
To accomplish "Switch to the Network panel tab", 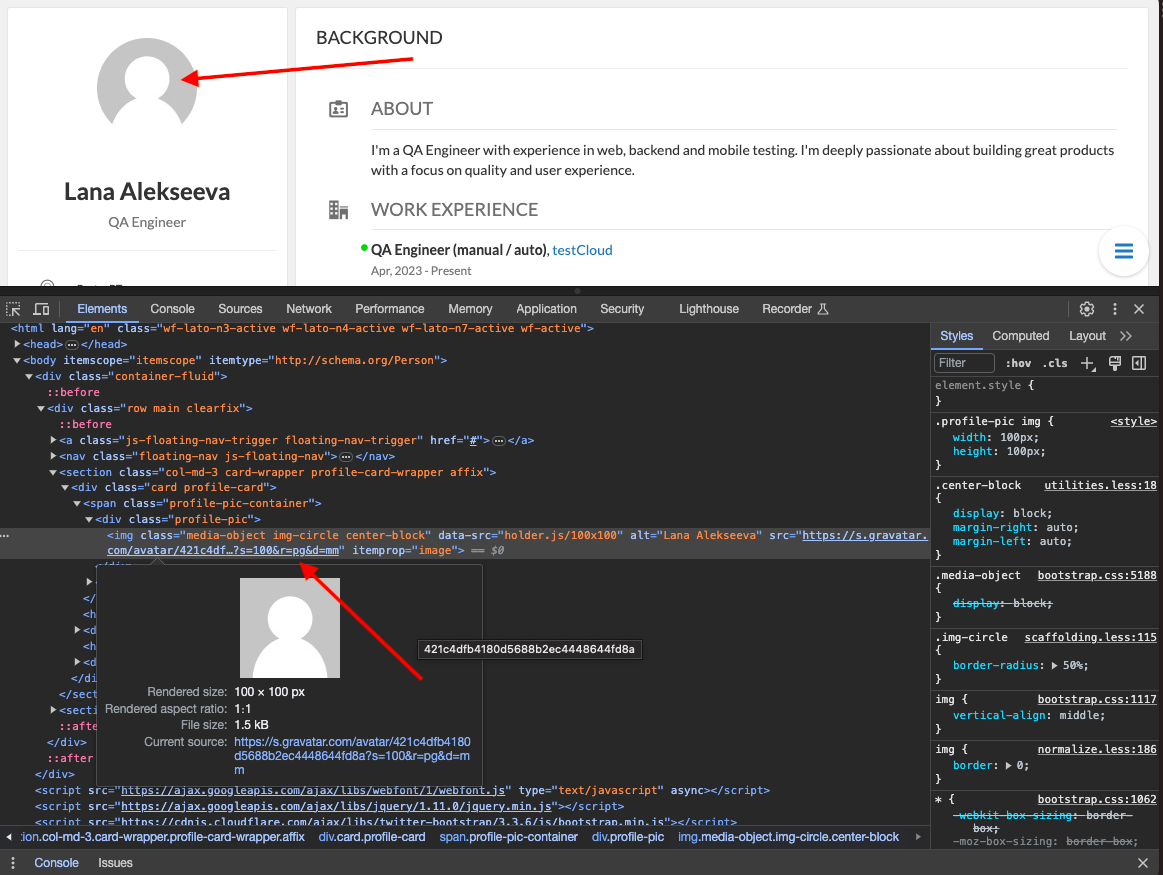I will point(308,309).
